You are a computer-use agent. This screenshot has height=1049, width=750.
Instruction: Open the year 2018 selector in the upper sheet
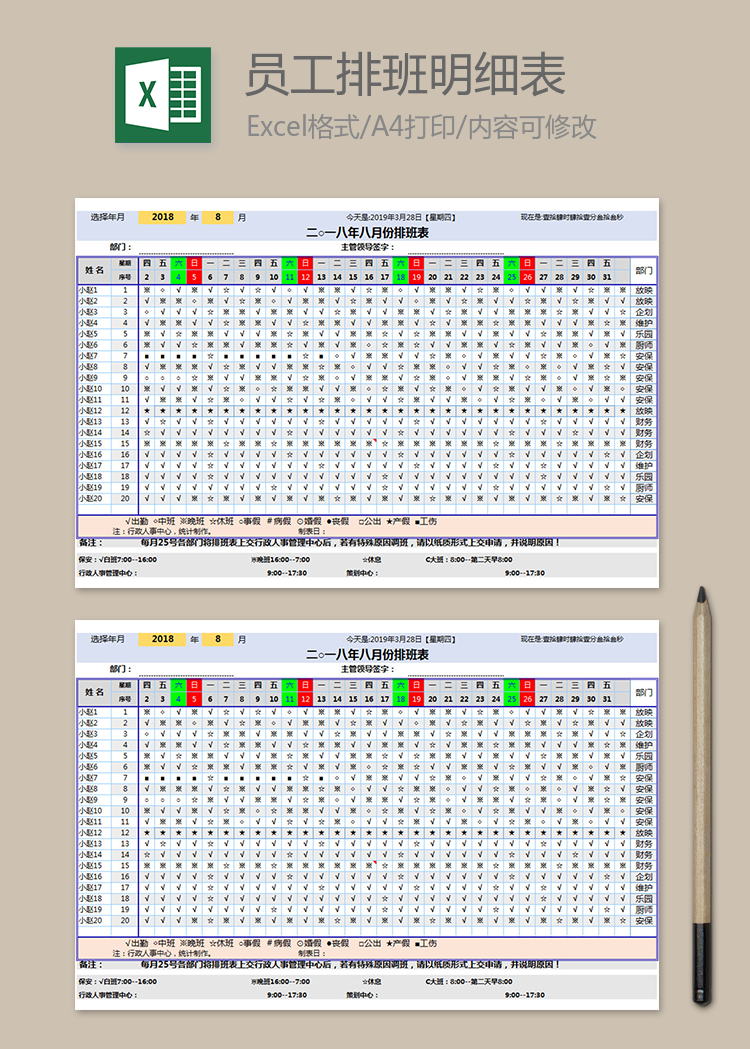pos(162,217)
